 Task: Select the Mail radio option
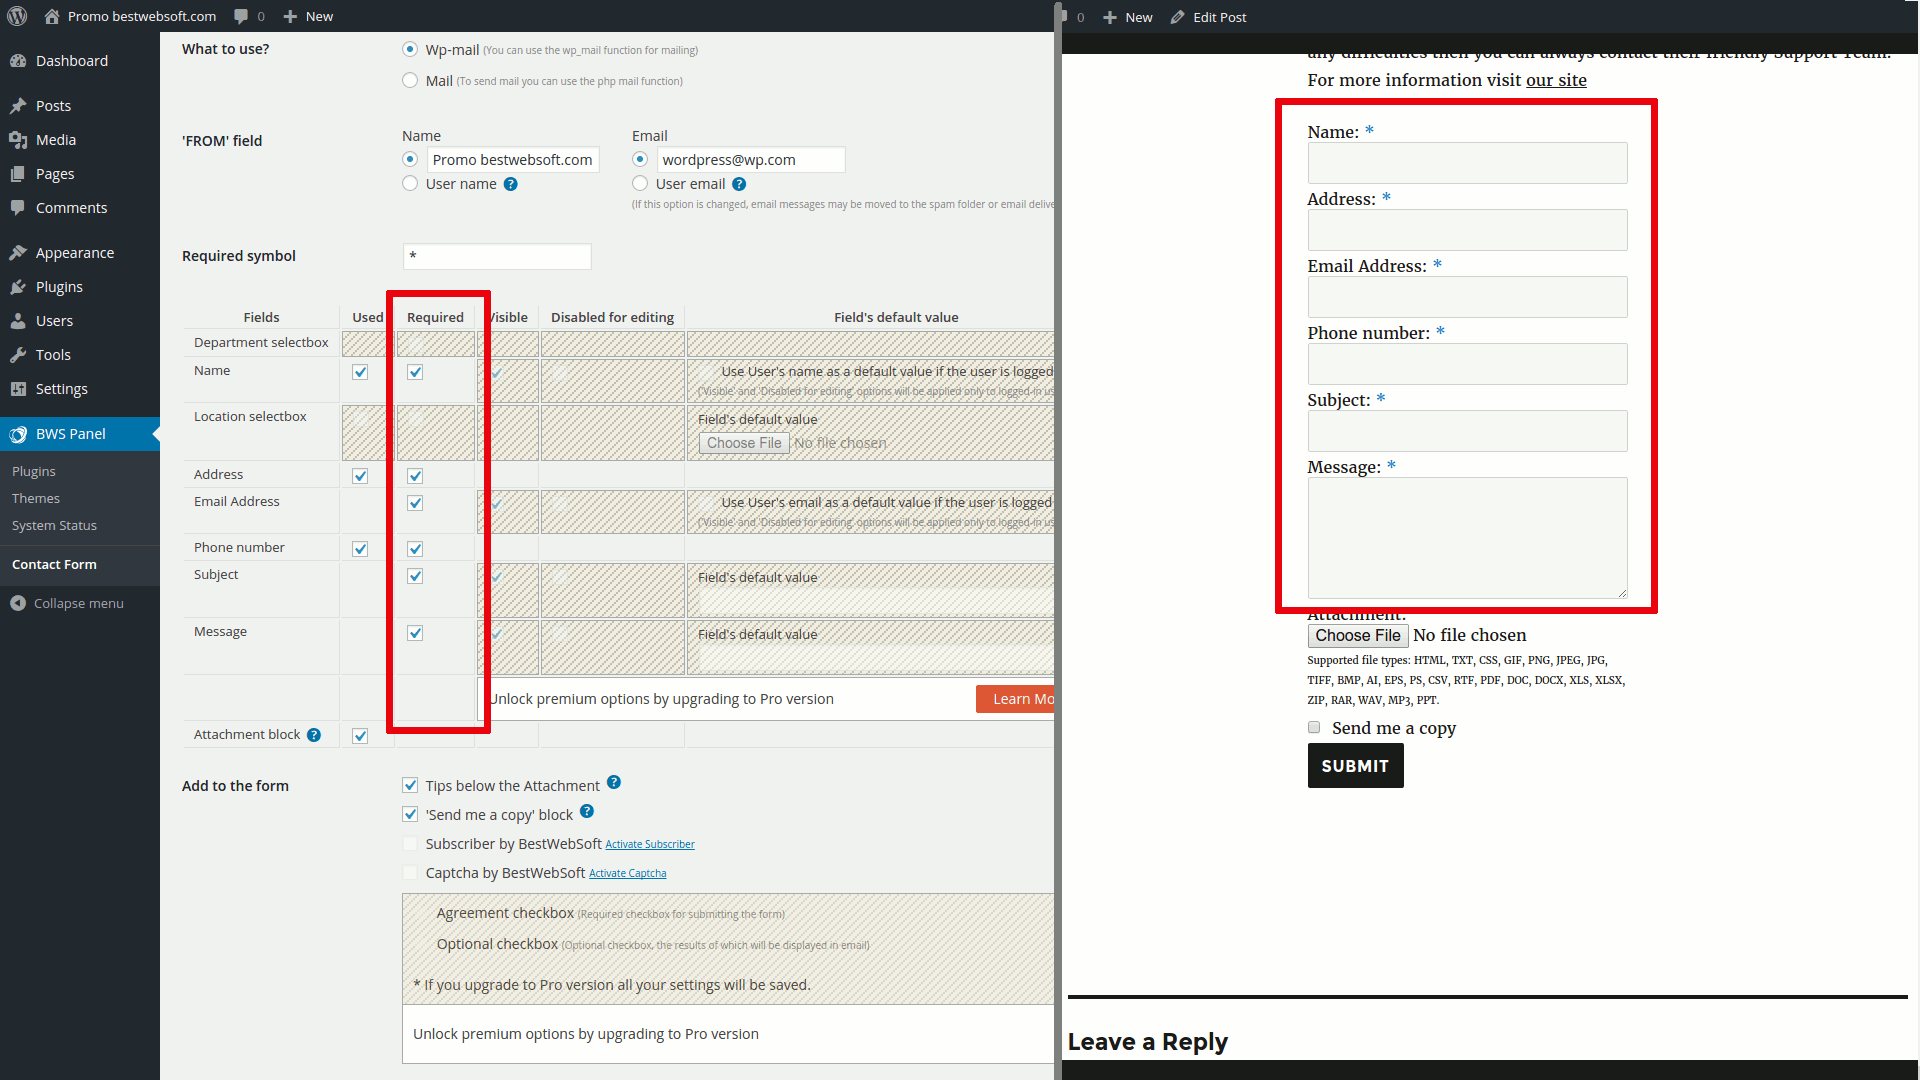point(410,80)
